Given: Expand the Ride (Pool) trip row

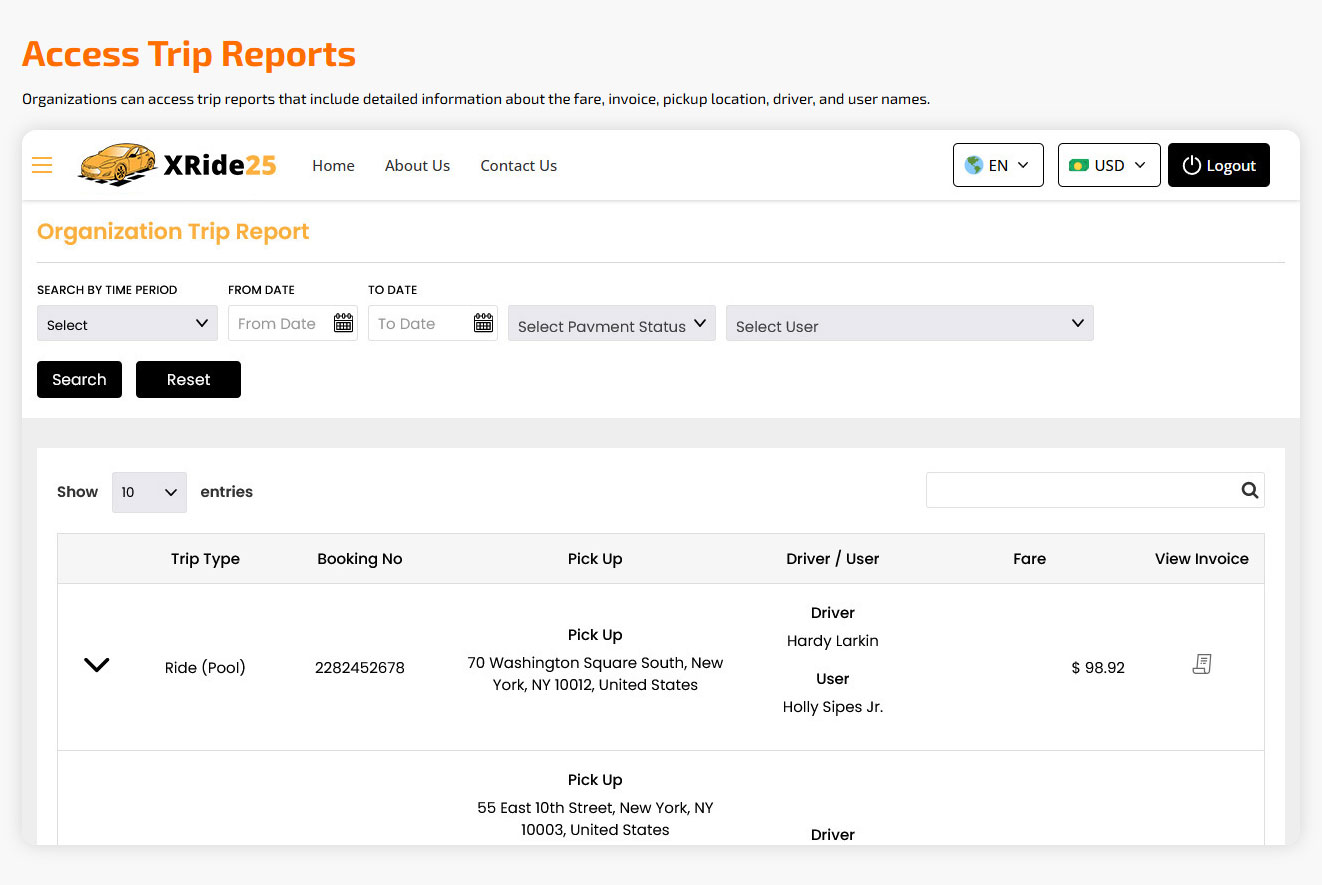Looking at the screenshot, I should 96,665.
